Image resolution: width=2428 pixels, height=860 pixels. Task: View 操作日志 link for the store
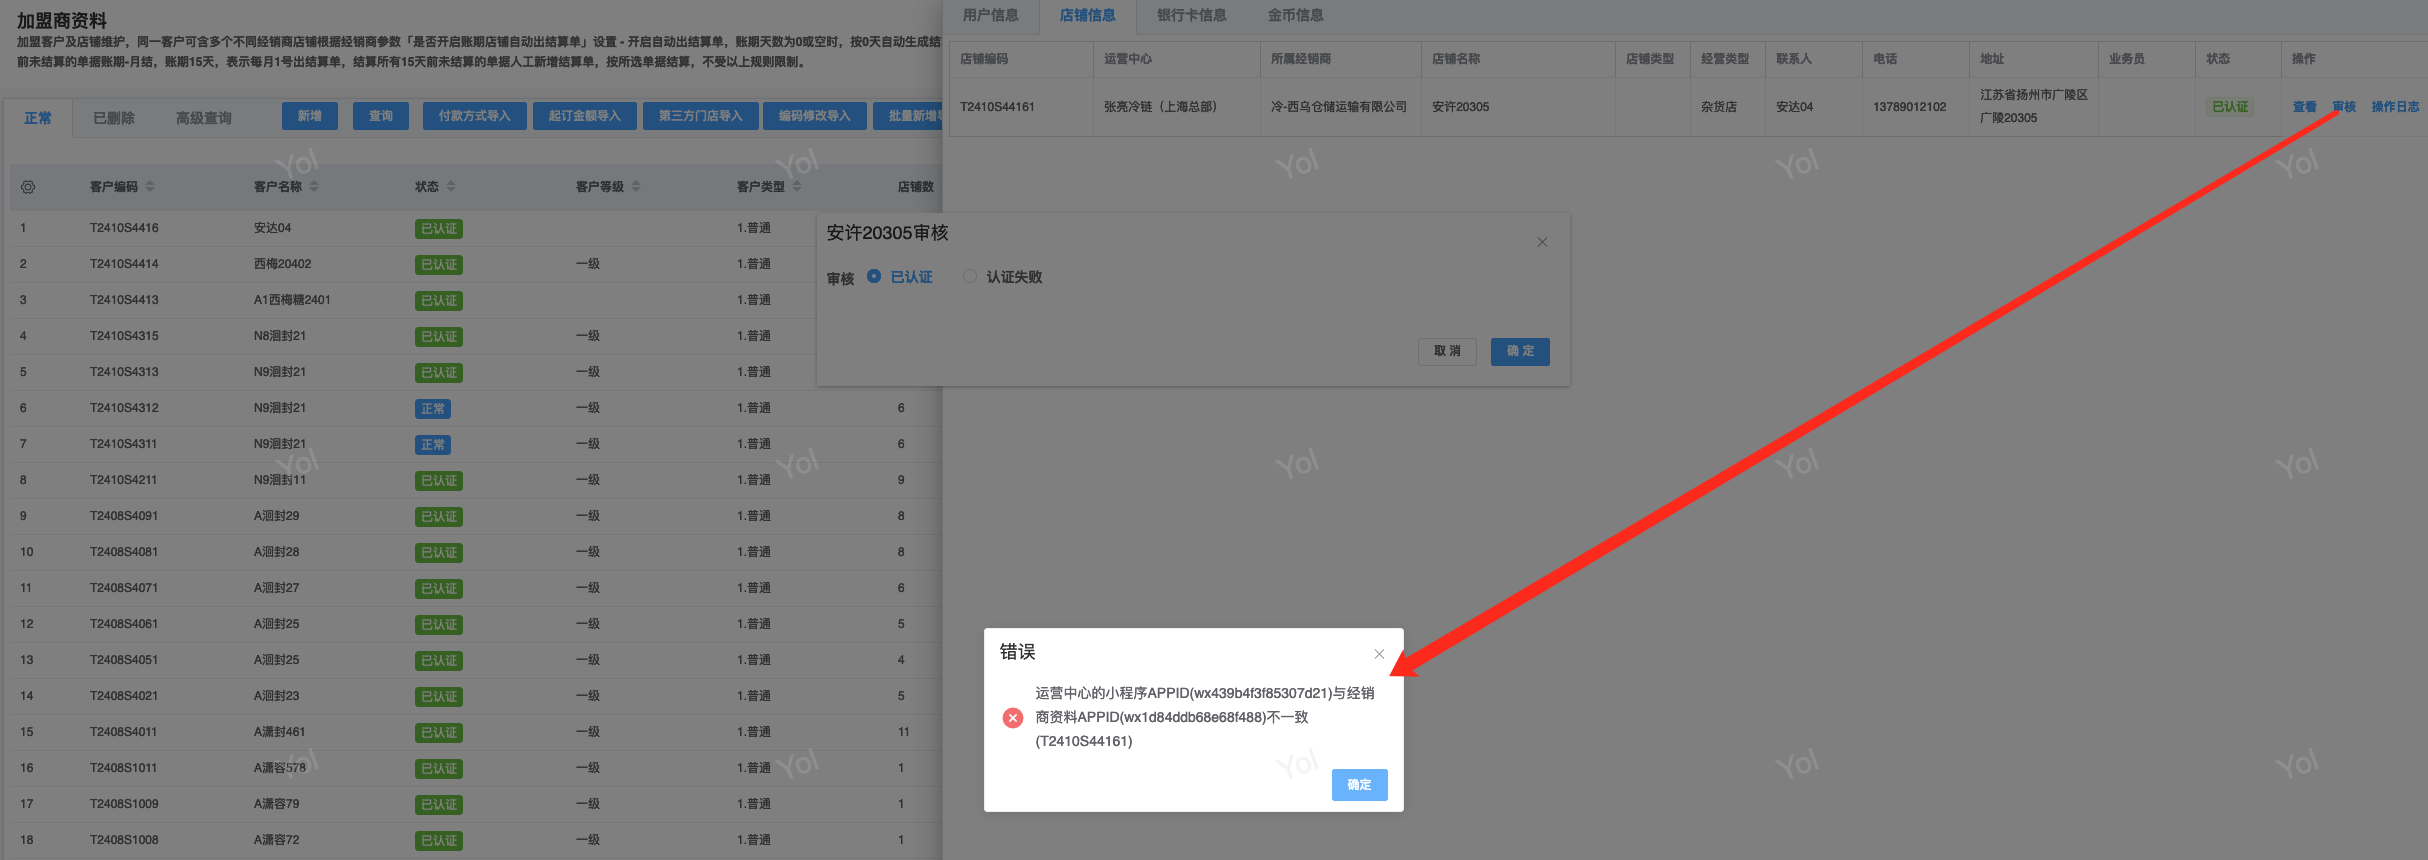[2395, 107]
